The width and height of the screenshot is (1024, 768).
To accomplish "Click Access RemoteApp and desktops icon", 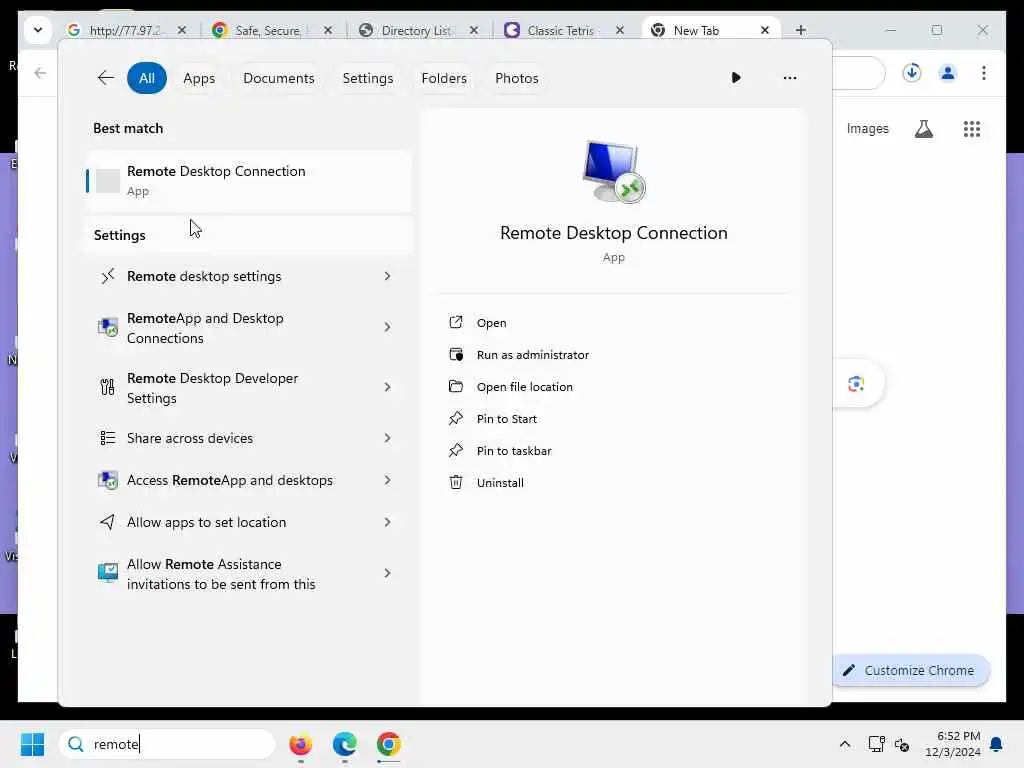I will (x=108, y=480).
